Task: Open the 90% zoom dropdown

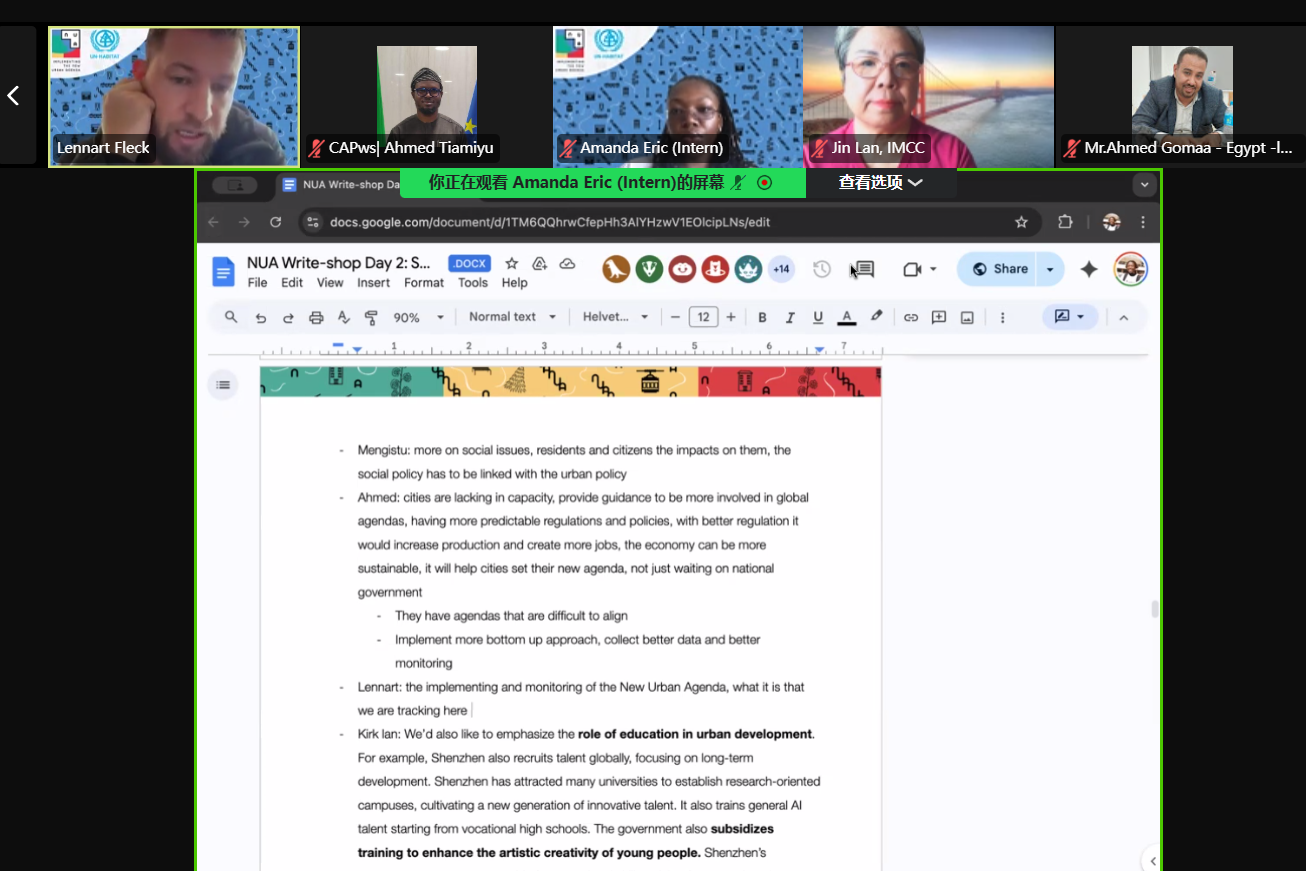Action: pyautogui.click(x=418, y=318)
